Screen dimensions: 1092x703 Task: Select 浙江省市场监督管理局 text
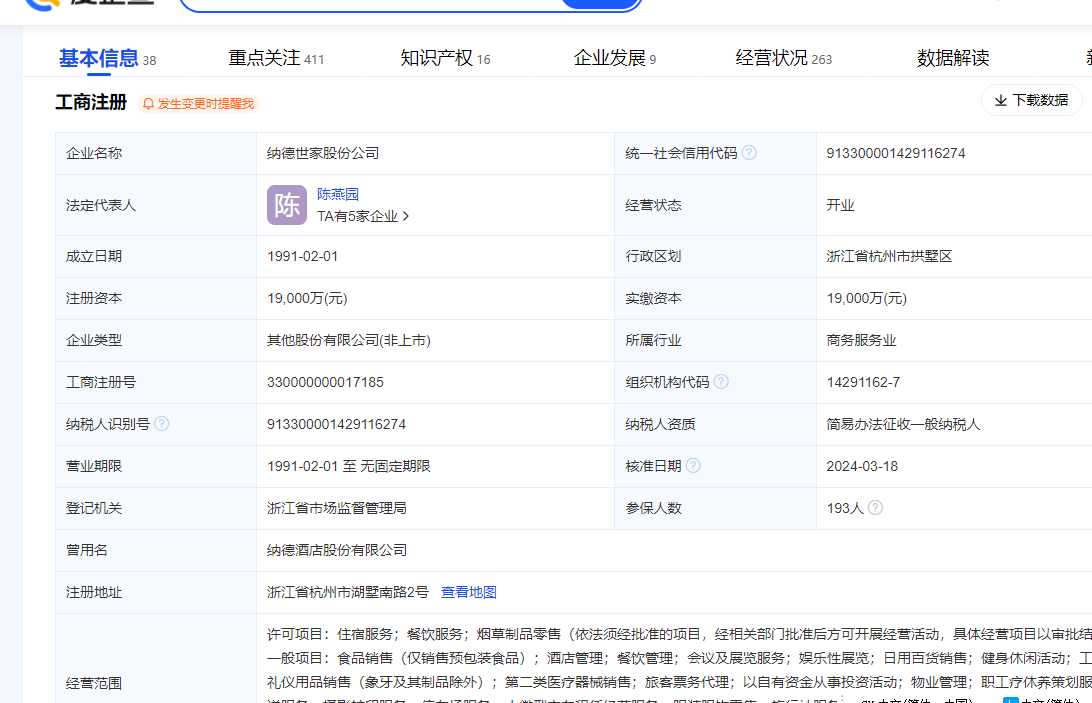[337, 509]
